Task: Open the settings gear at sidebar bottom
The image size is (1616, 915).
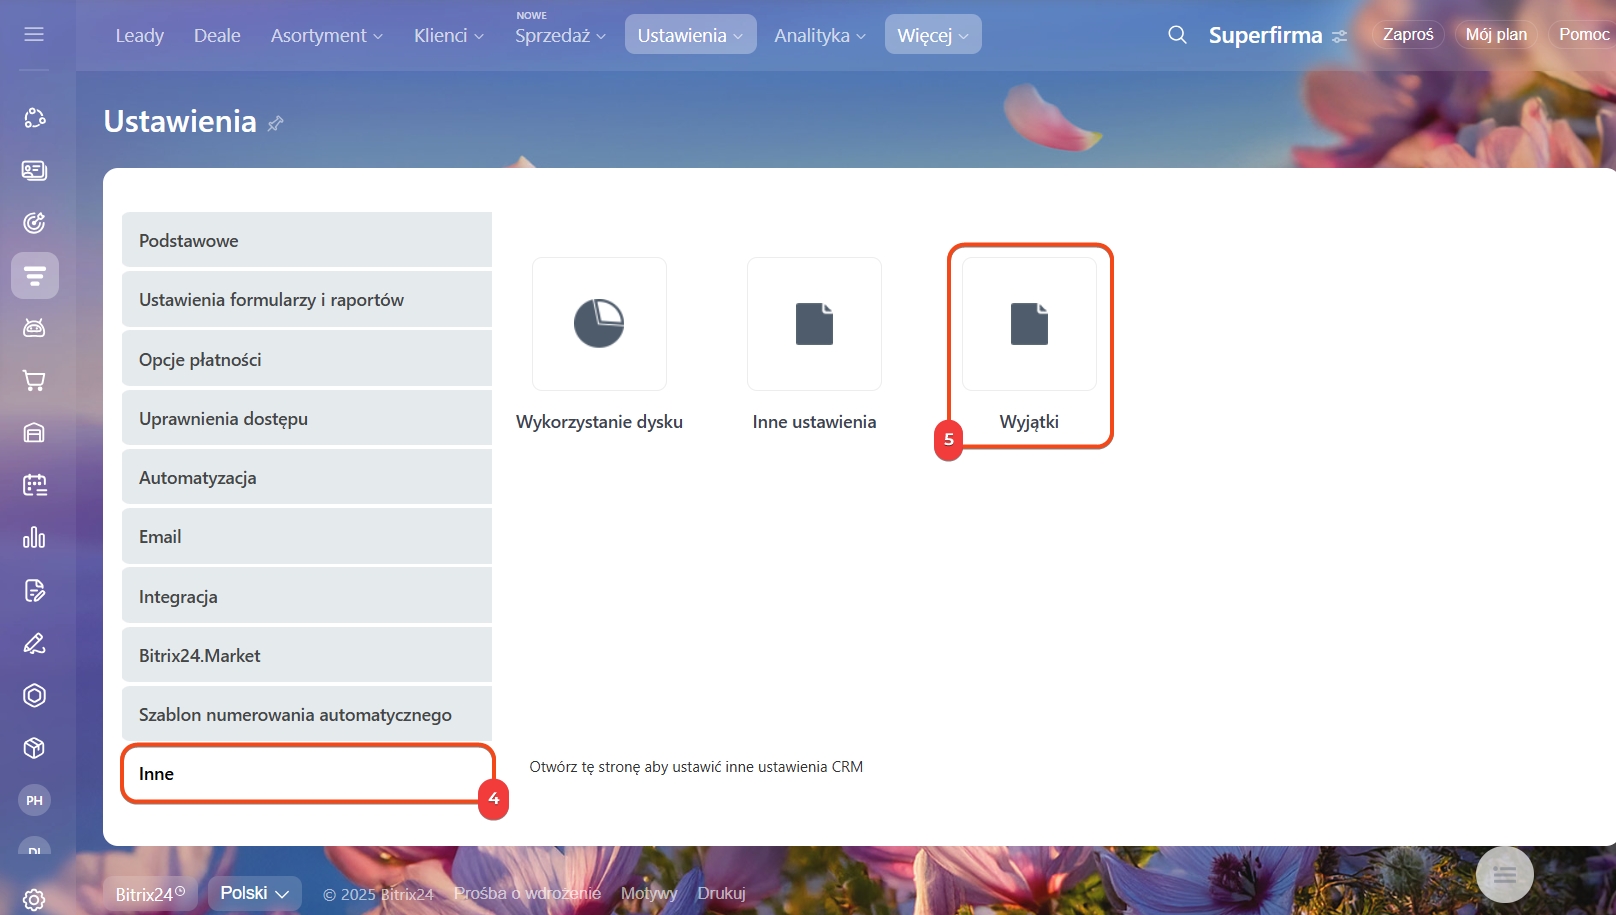Action: point(34,900)
